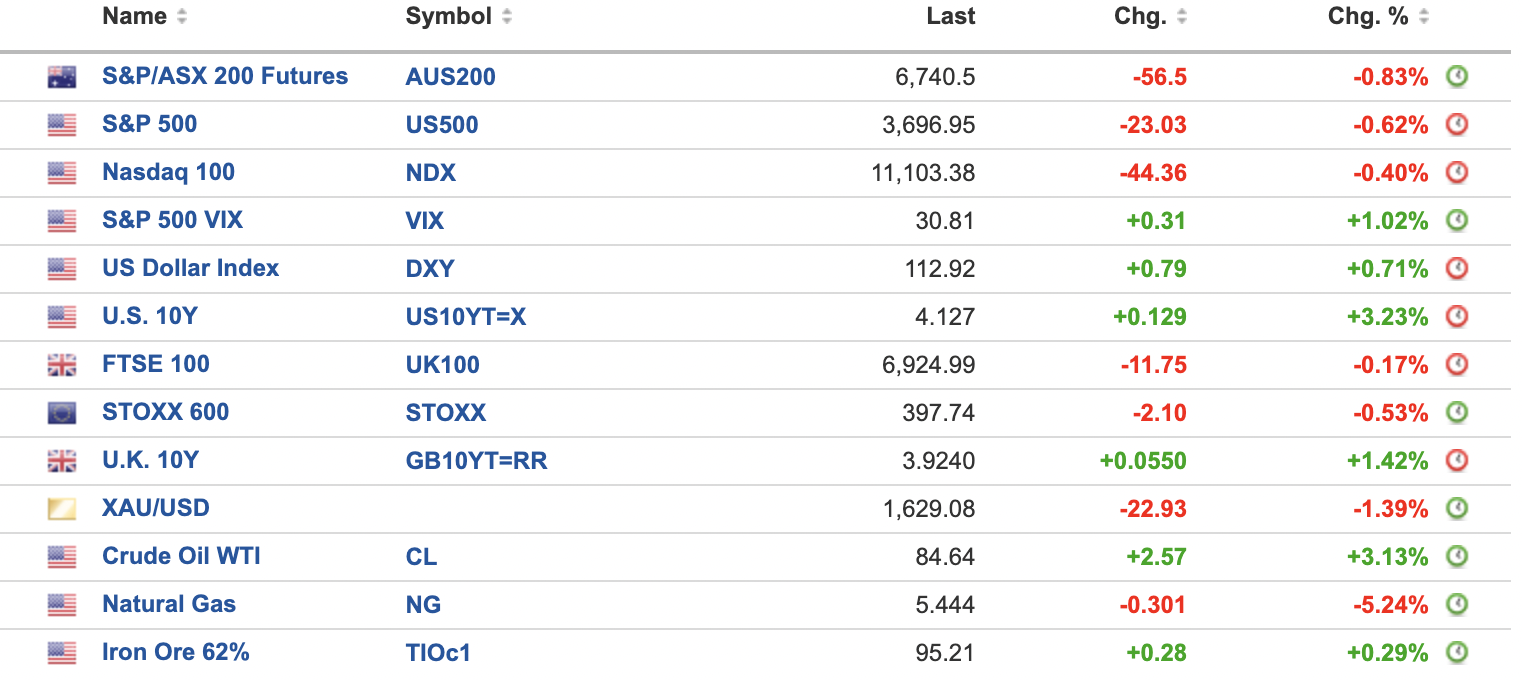
Task: Click the red clock icon for Nasdaq 100
Action: pyautogui.click(x=1457, y=172)
